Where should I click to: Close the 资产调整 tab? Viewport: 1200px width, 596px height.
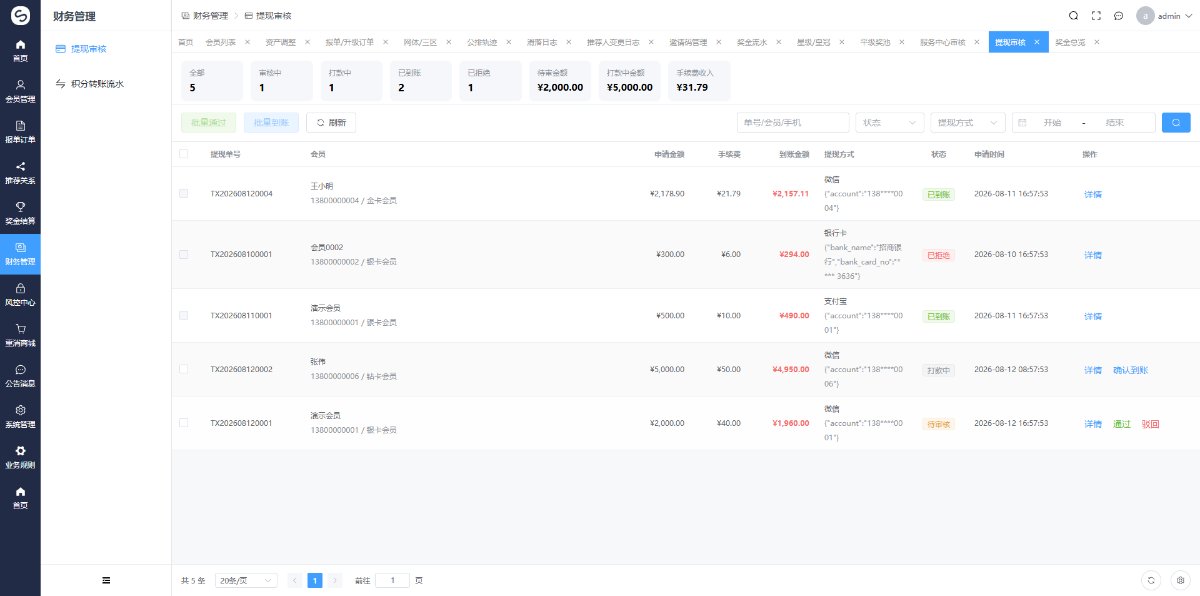(x=306, y=42)
